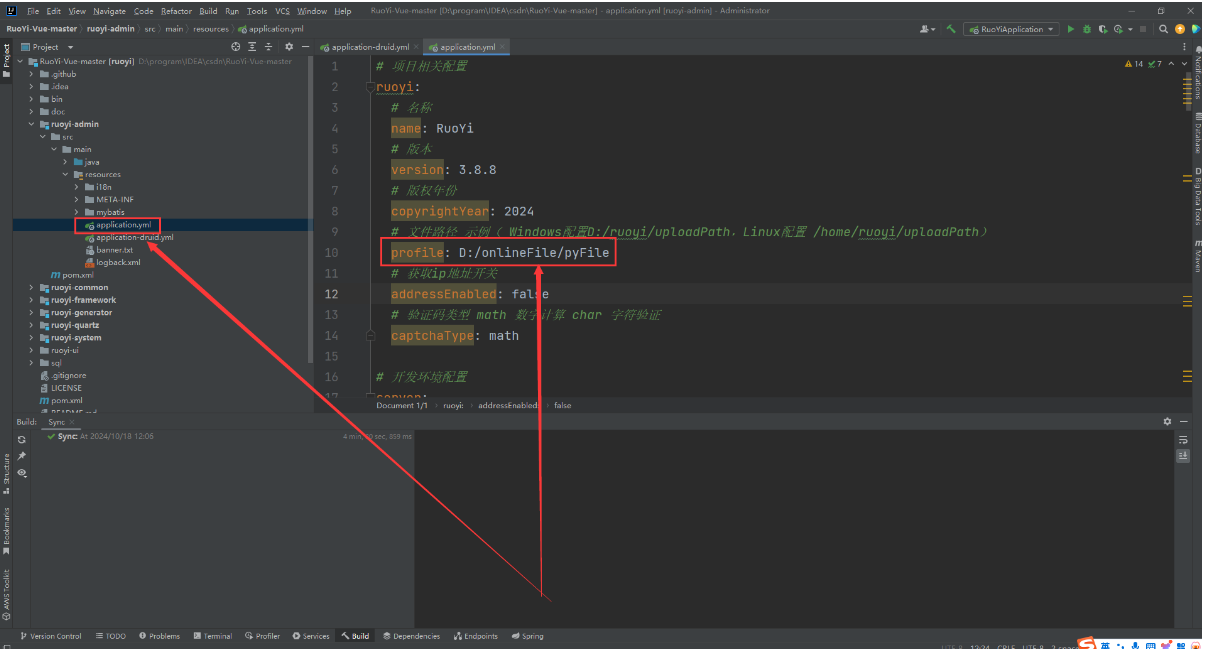
Task: Select logback.xml in project tree
Action: [113, 262]
